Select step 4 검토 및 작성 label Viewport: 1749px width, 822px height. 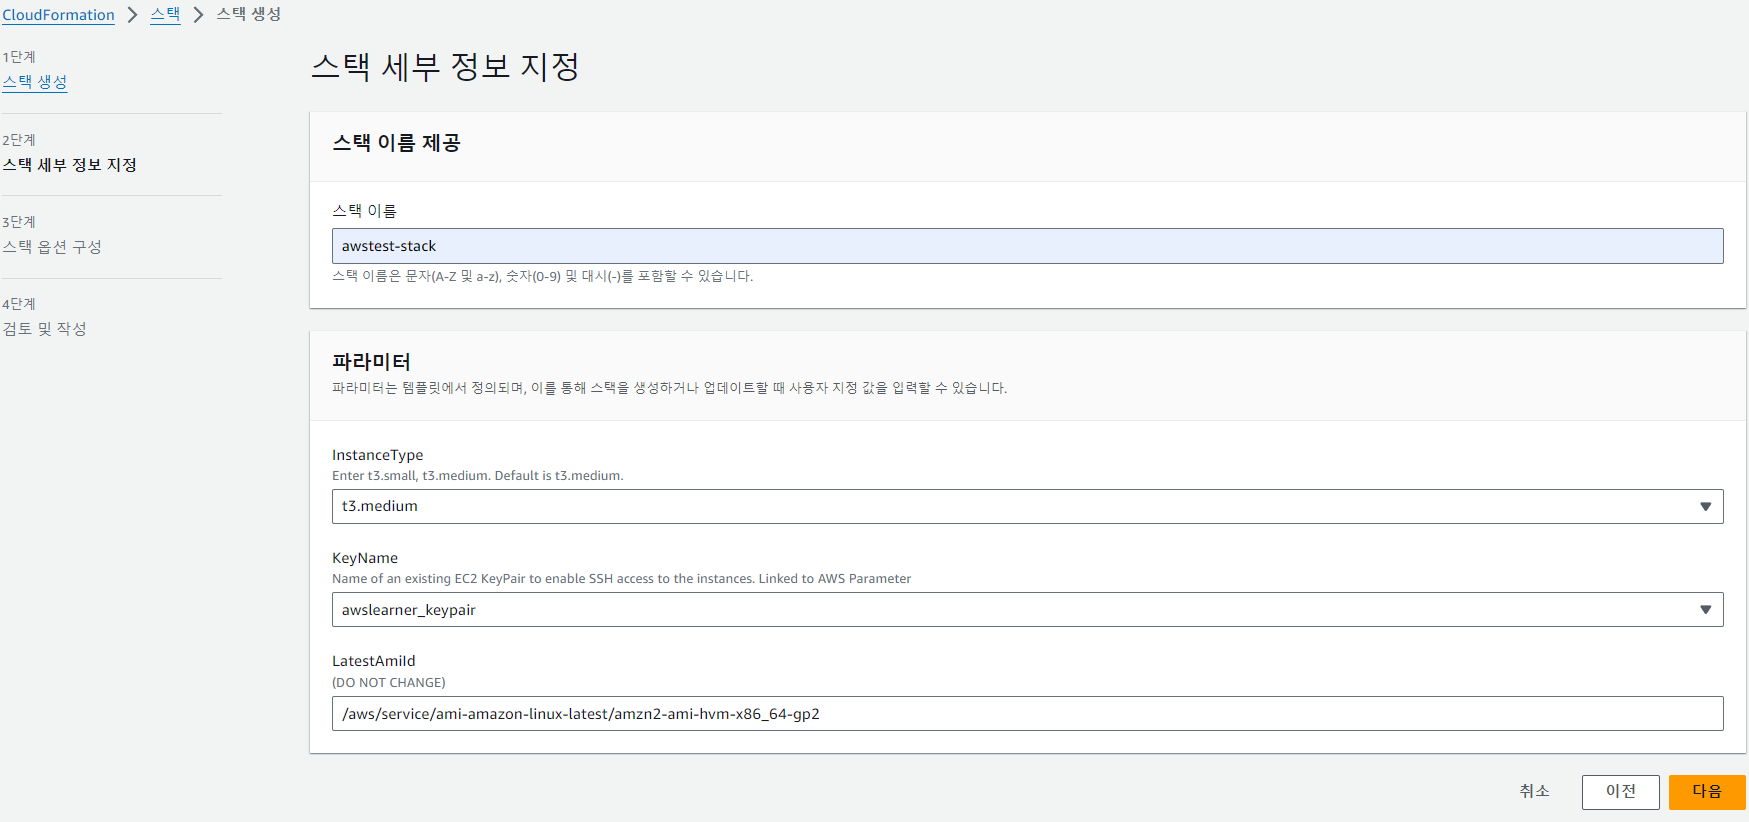[45, 329]
